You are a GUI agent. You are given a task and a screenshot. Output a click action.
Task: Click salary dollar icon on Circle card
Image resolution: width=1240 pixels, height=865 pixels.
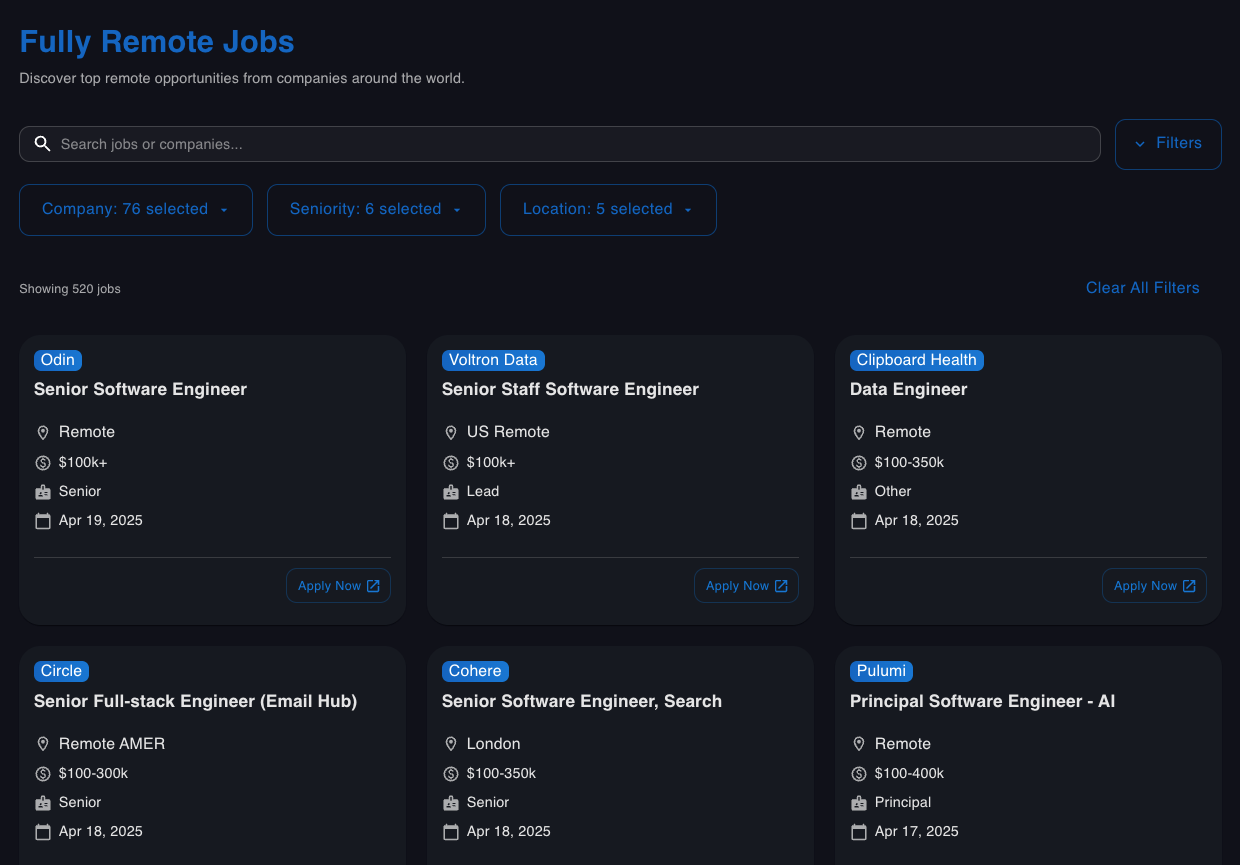point(43,774)
